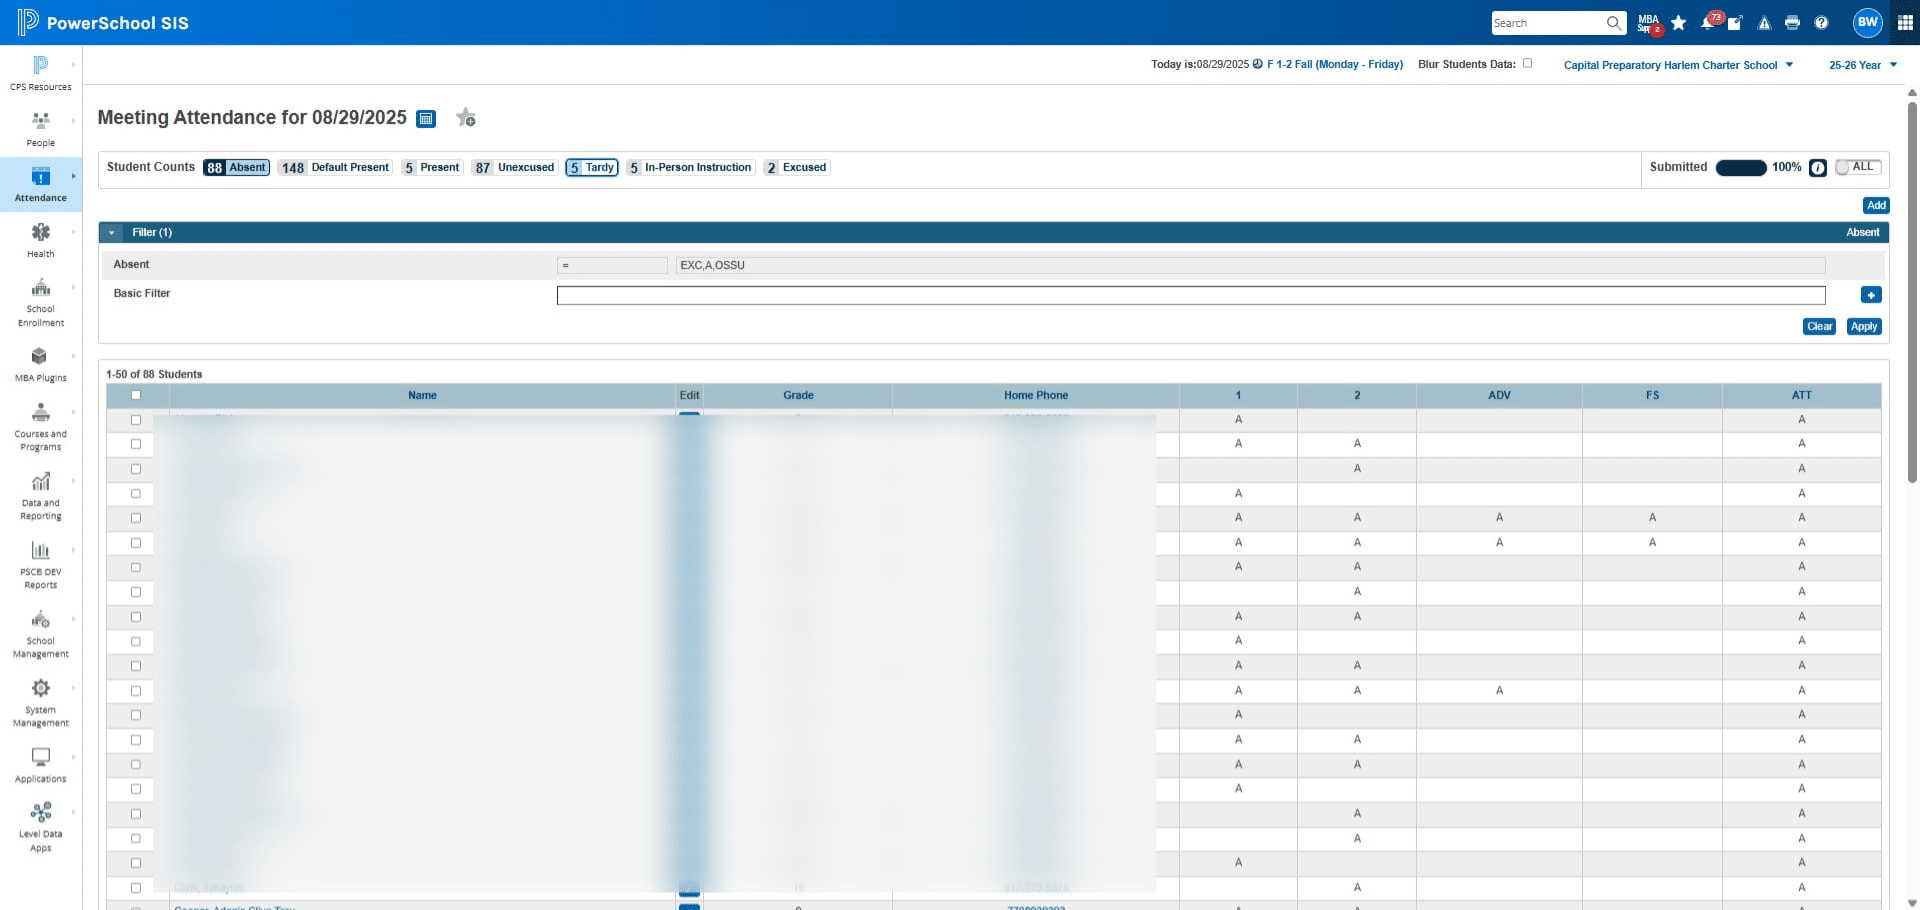Click the search magnifying glass icon
The width and height of the screenshot is (1920, 910).
[x=1613, y=23]
